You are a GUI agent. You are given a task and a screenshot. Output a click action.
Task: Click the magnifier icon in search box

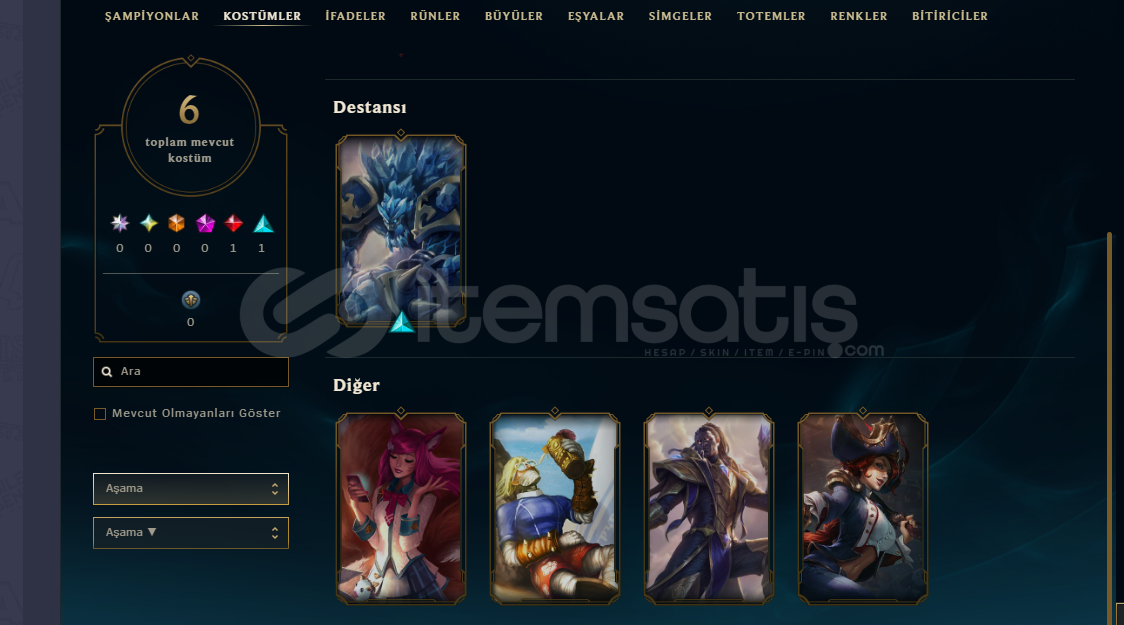(x=107, y=372)
